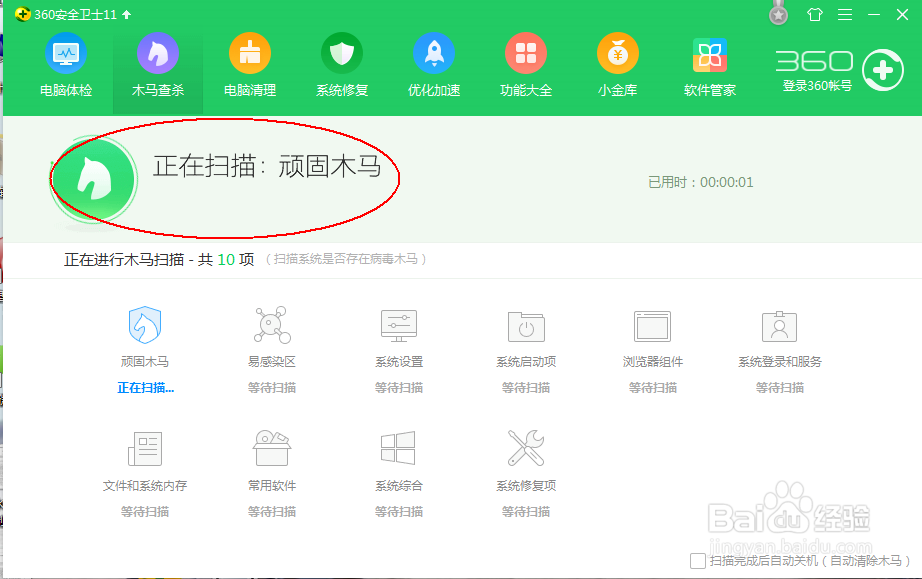Open the 功能大全 grid icon

coord(526,53)
